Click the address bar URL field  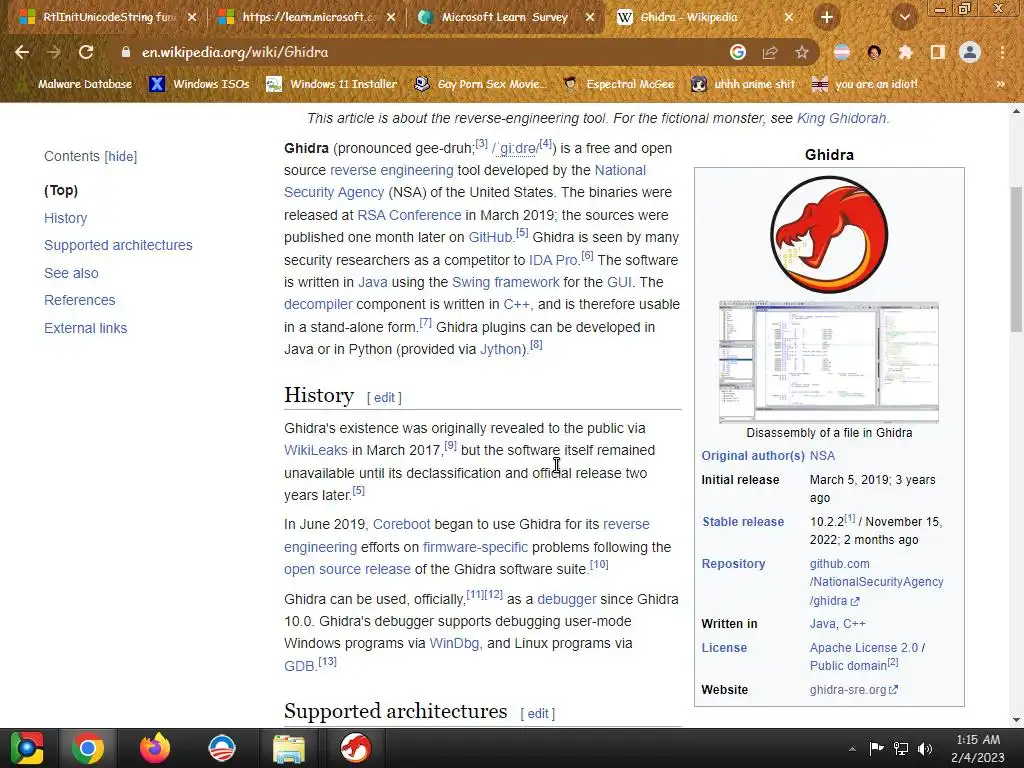coord(418,52)
